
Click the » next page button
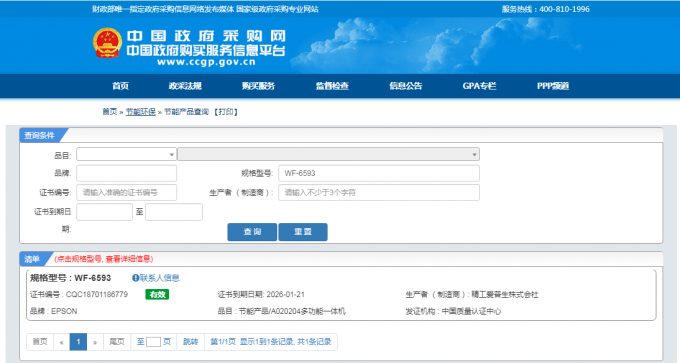tap(95, 342)
